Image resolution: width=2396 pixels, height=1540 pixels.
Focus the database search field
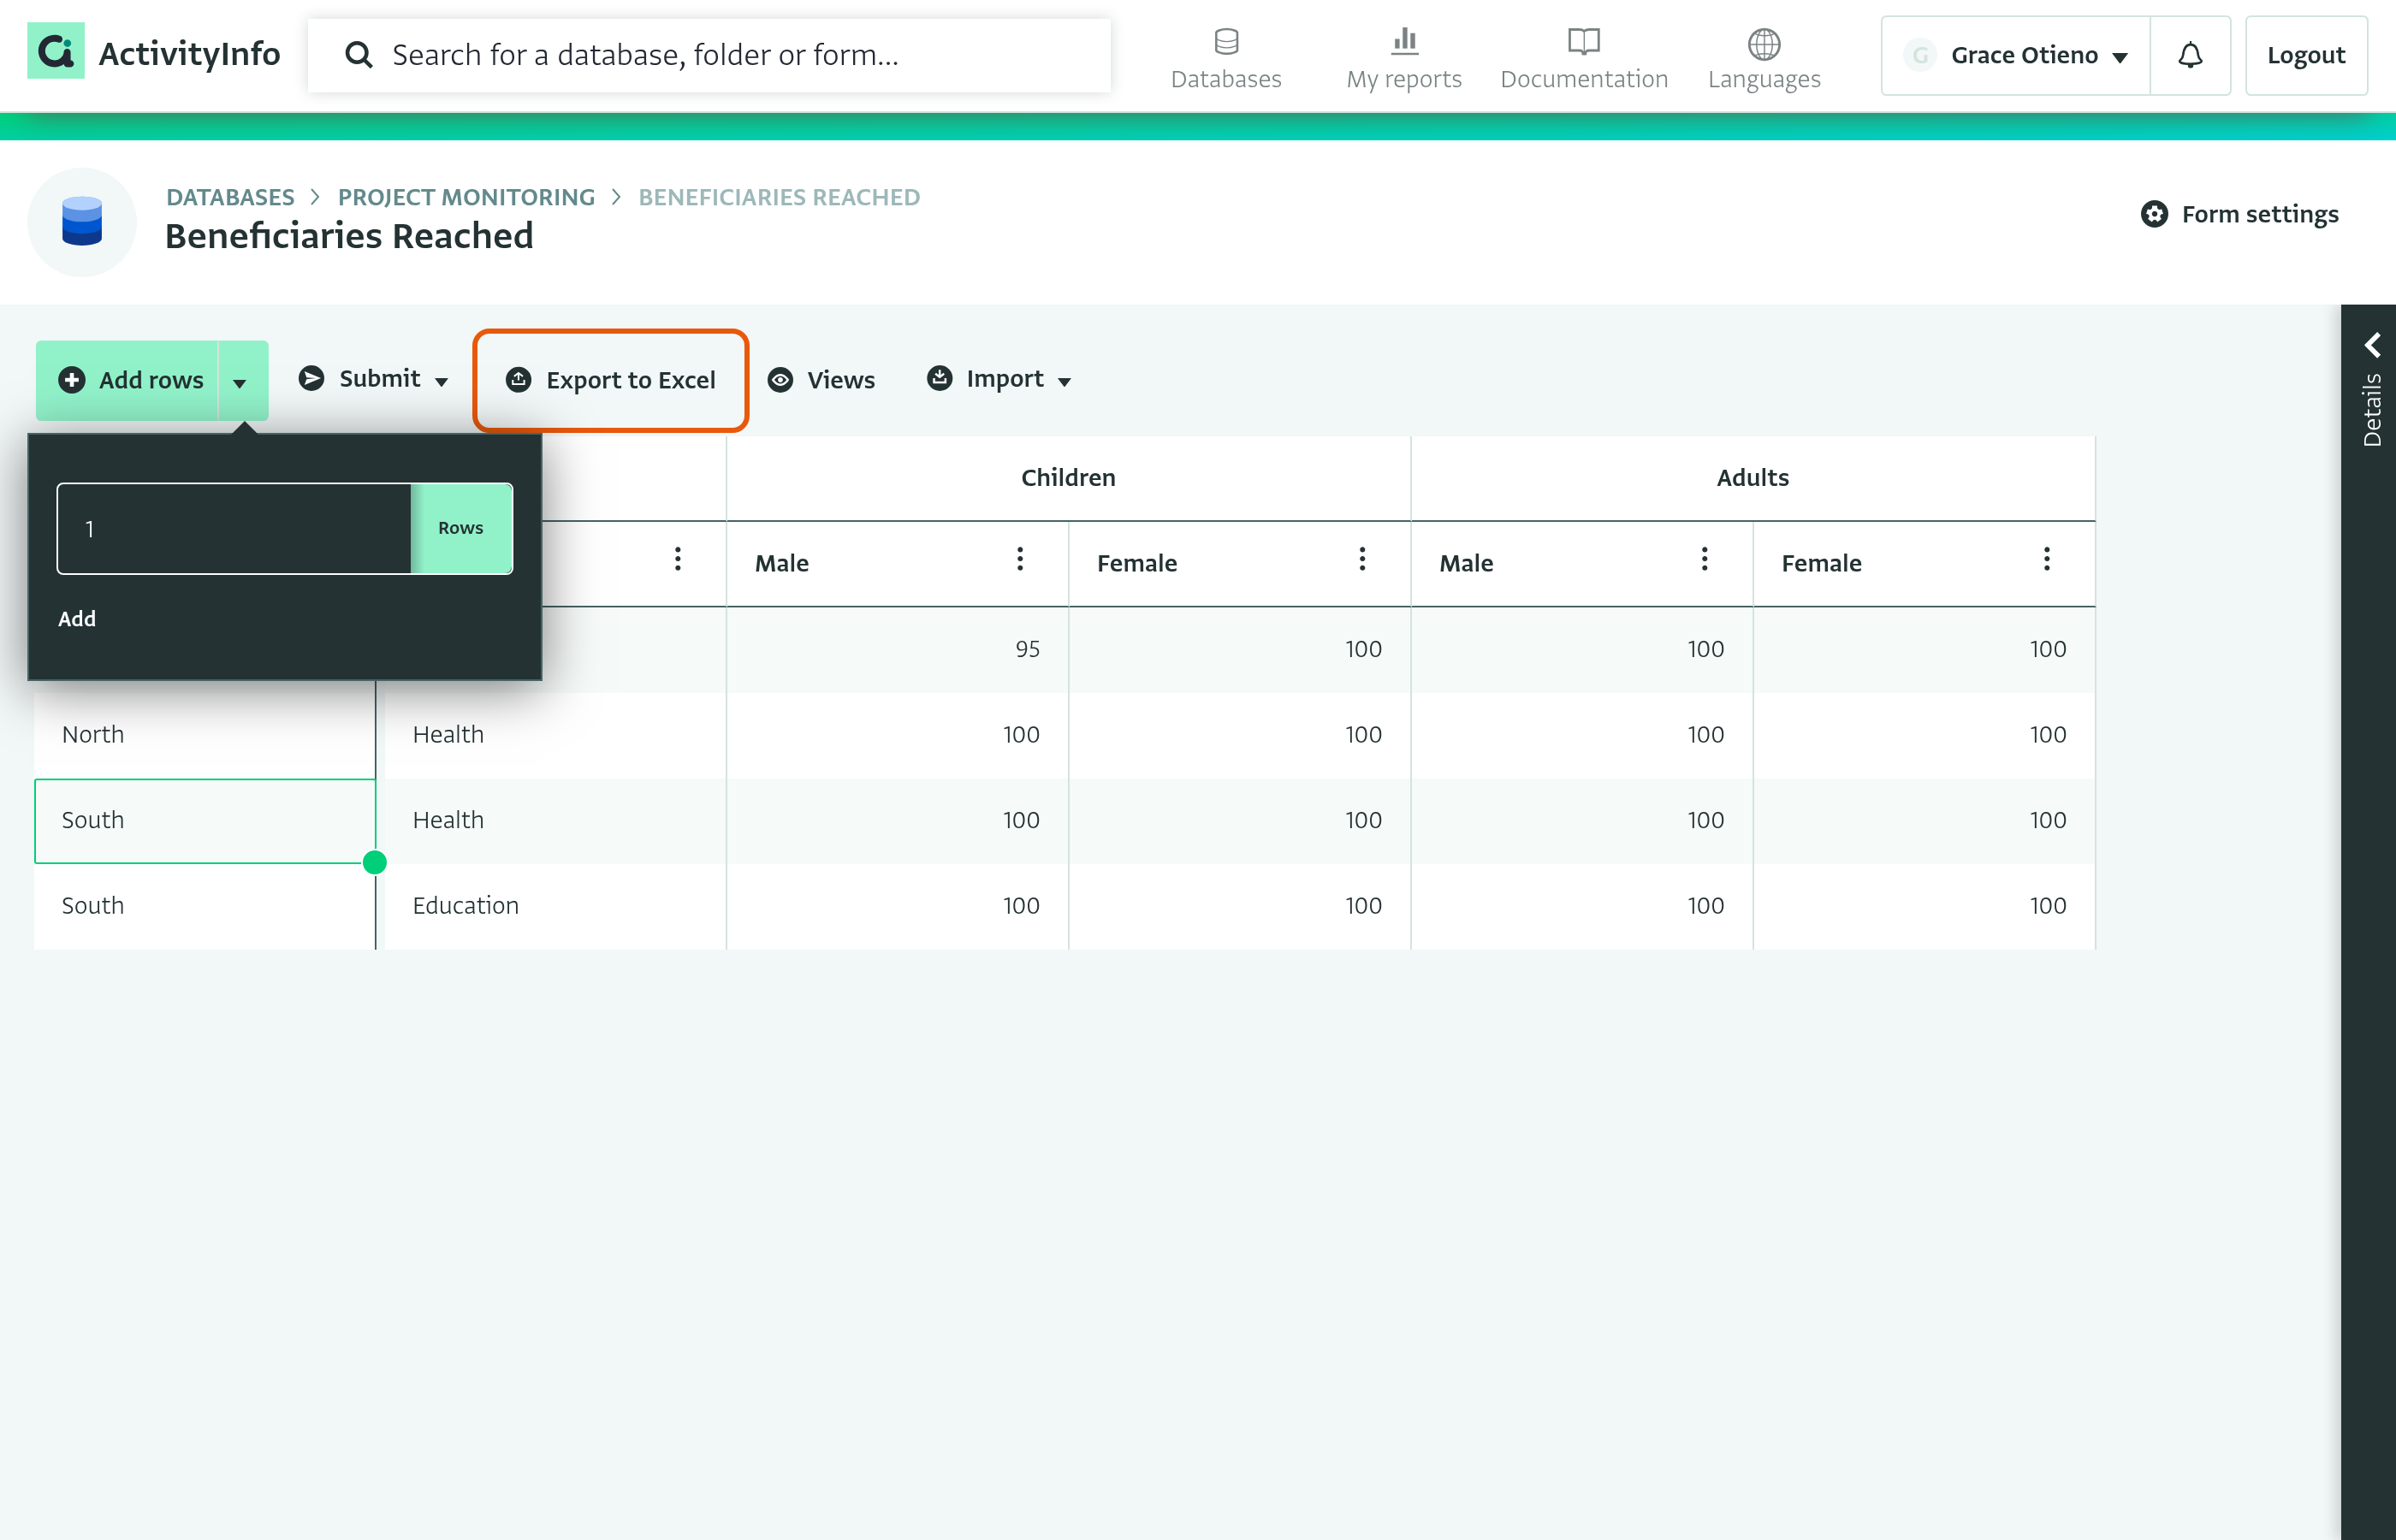709,55
